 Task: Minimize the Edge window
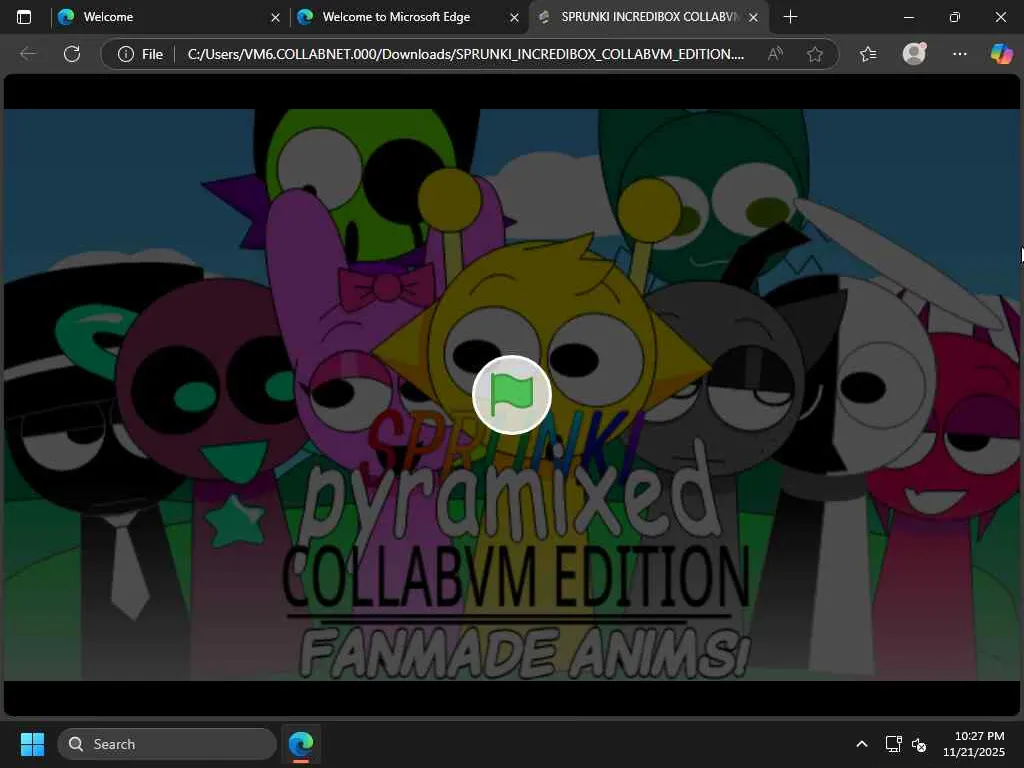point(908,17)
